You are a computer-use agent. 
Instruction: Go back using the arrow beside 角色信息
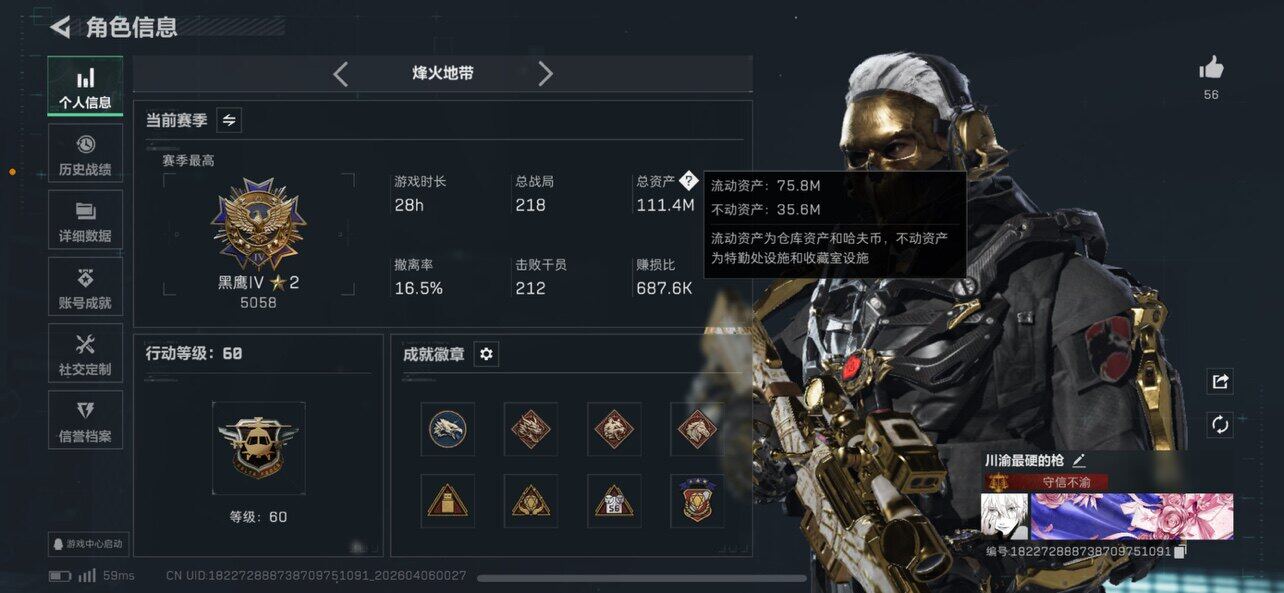click(60, 27)
